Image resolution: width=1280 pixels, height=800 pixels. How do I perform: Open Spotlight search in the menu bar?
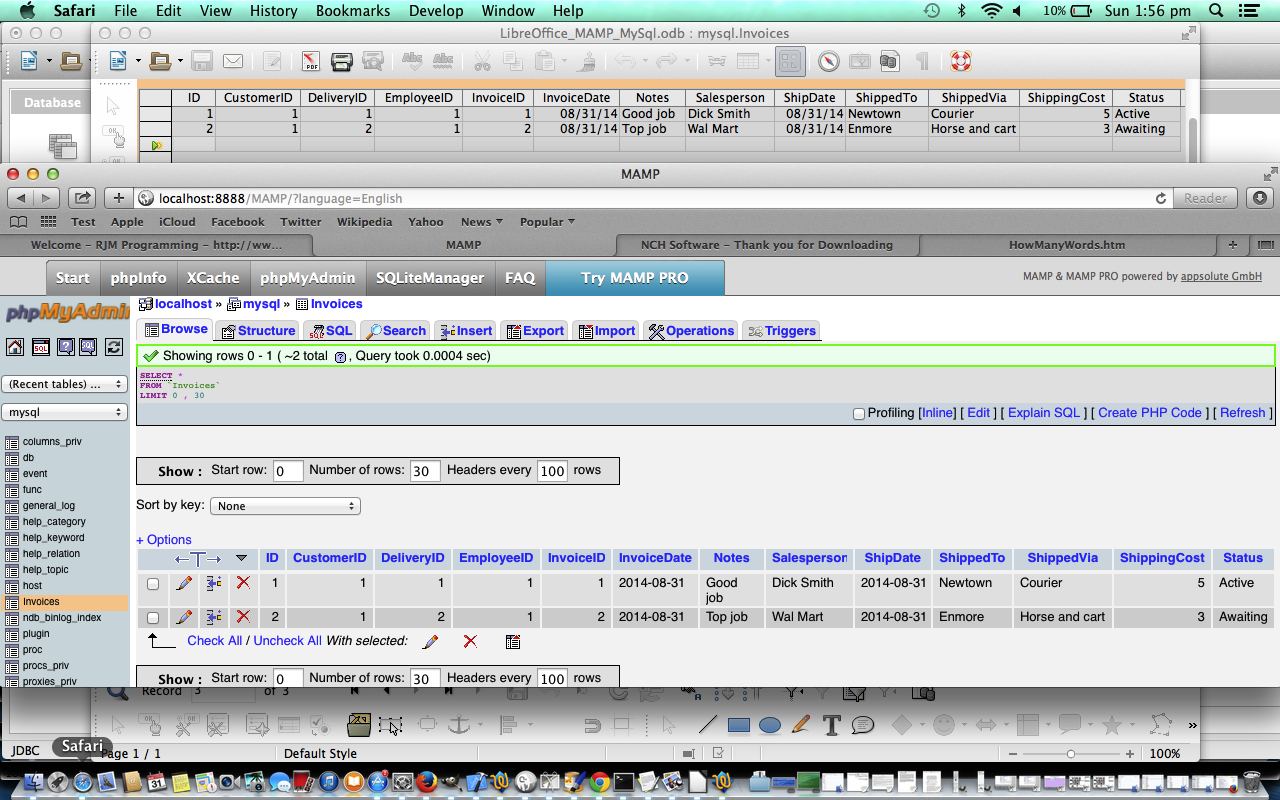pyautogui.click(x=1216, y=11)
